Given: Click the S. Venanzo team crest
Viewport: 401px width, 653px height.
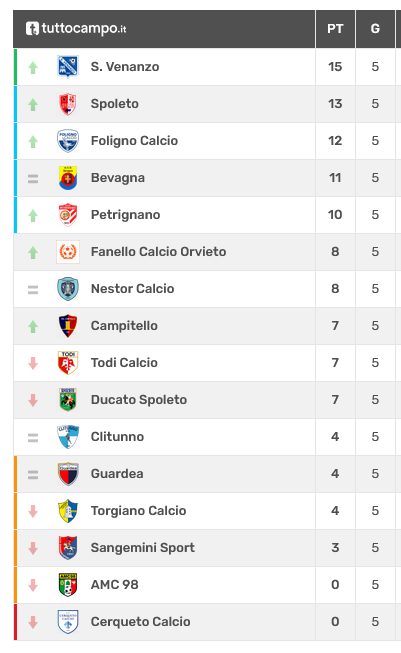Looking at the screenshot, I should 68,67.
